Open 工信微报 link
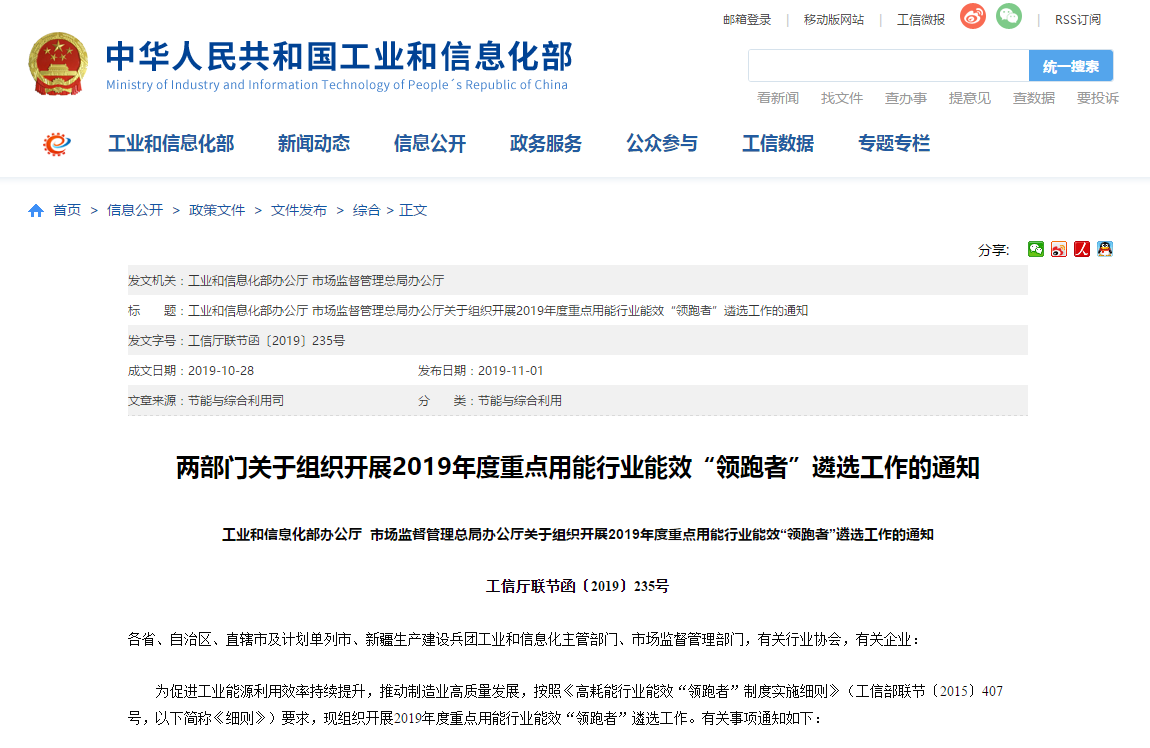Screen dimensions: 1150x748 920,20
